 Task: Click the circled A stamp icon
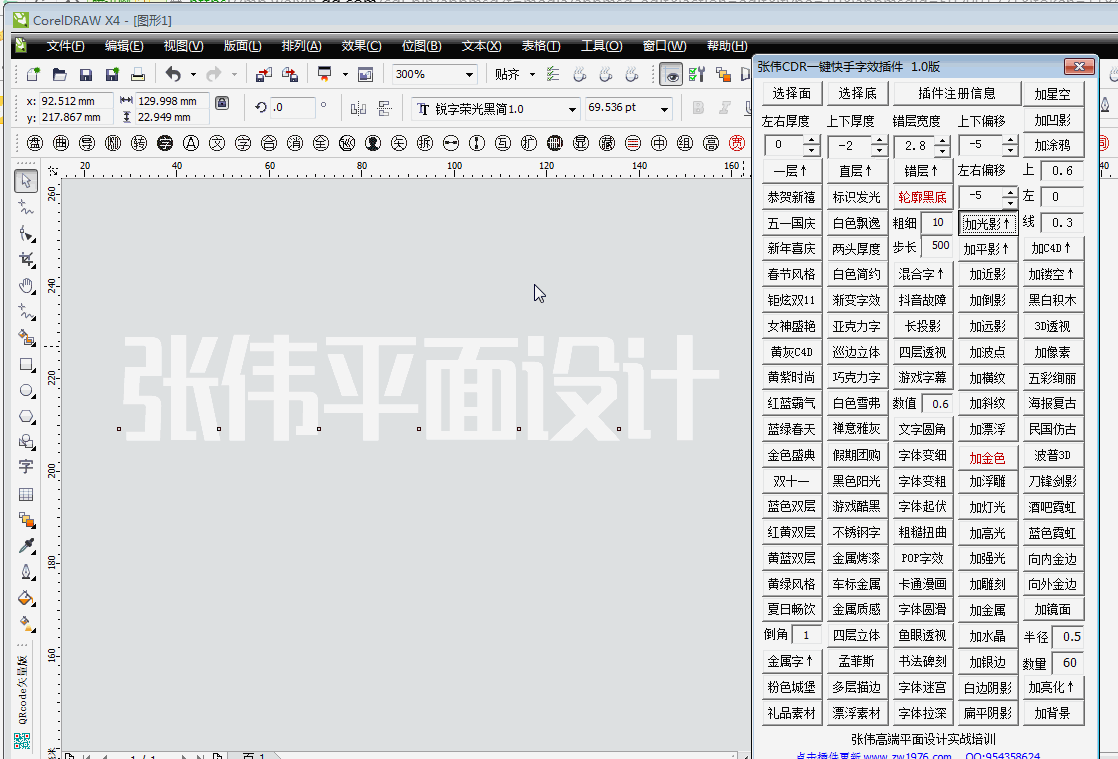pyautogui.click(x=190, y=143)
